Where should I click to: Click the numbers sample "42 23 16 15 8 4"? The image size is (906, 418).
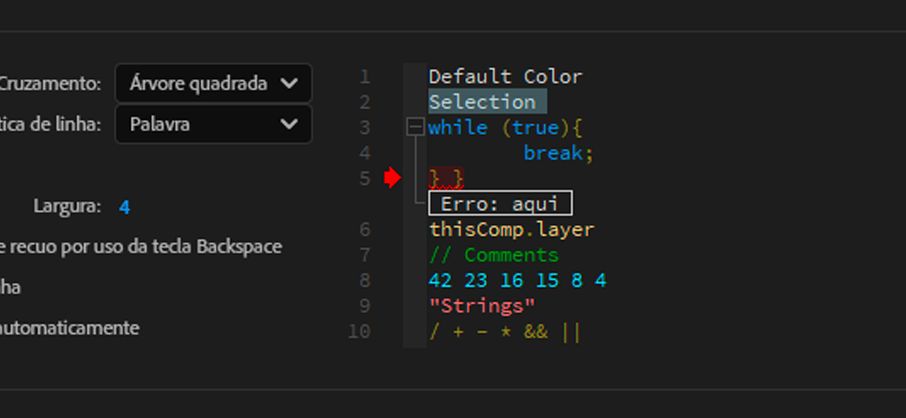(x=517, y=281)
